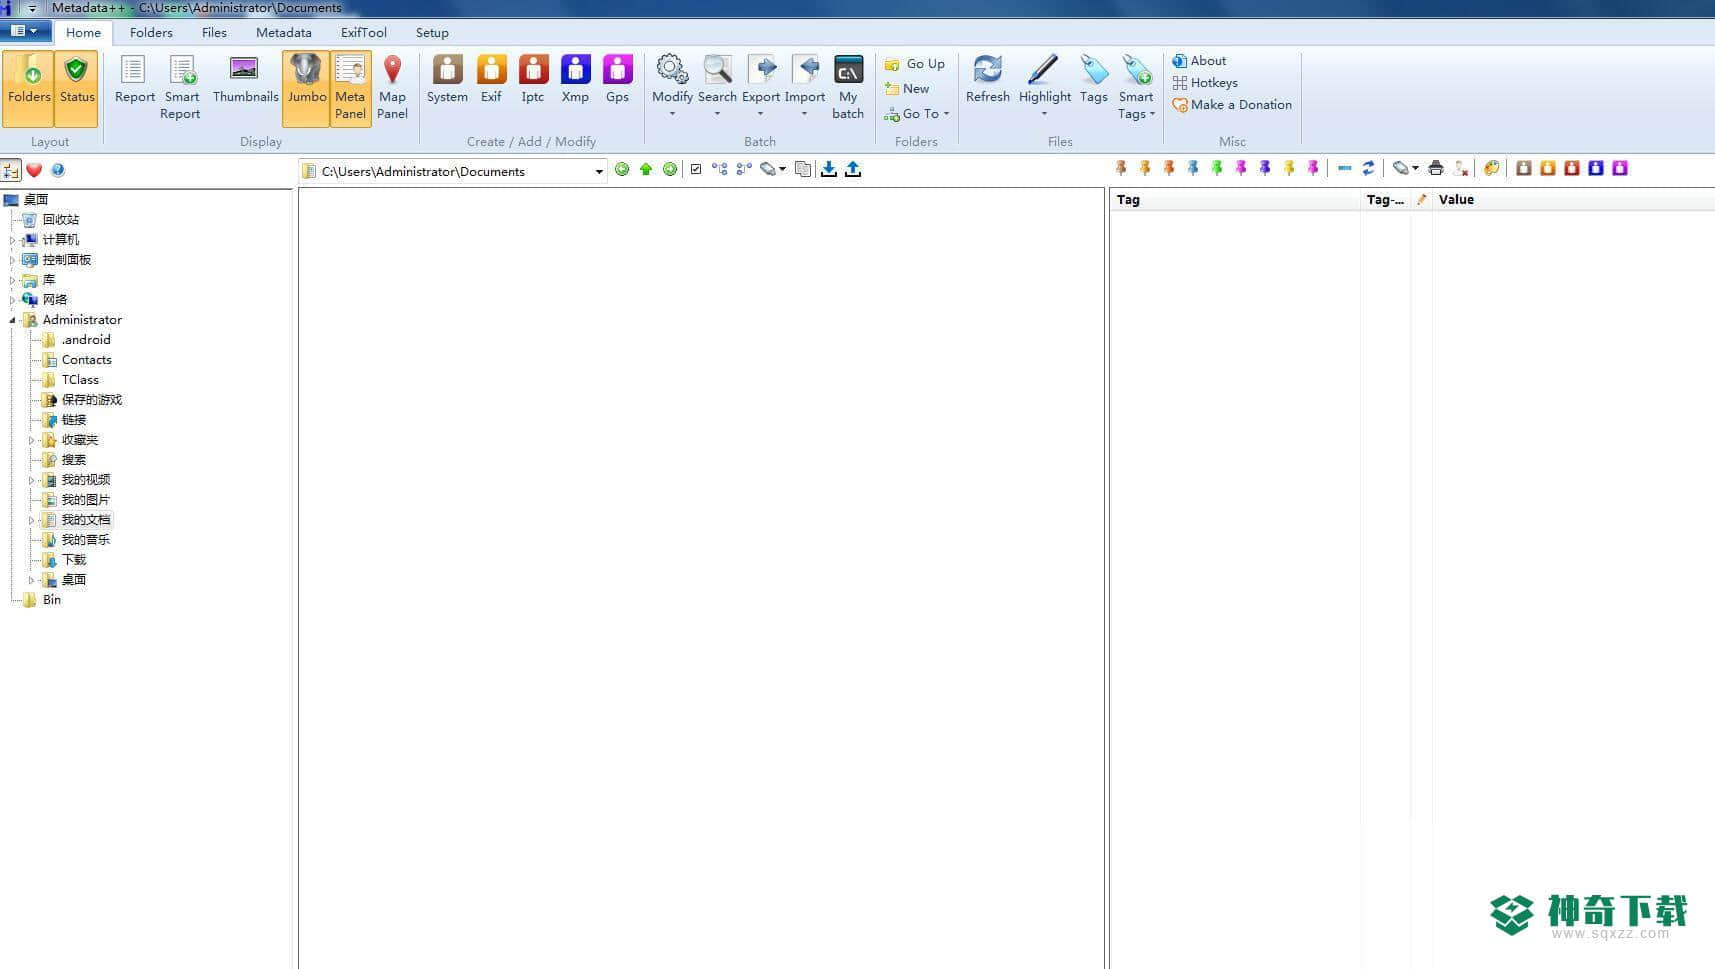Screen dimensions: 1715x969
Task: Click the pencil edit column header icon
Action: coord(1421,200)
